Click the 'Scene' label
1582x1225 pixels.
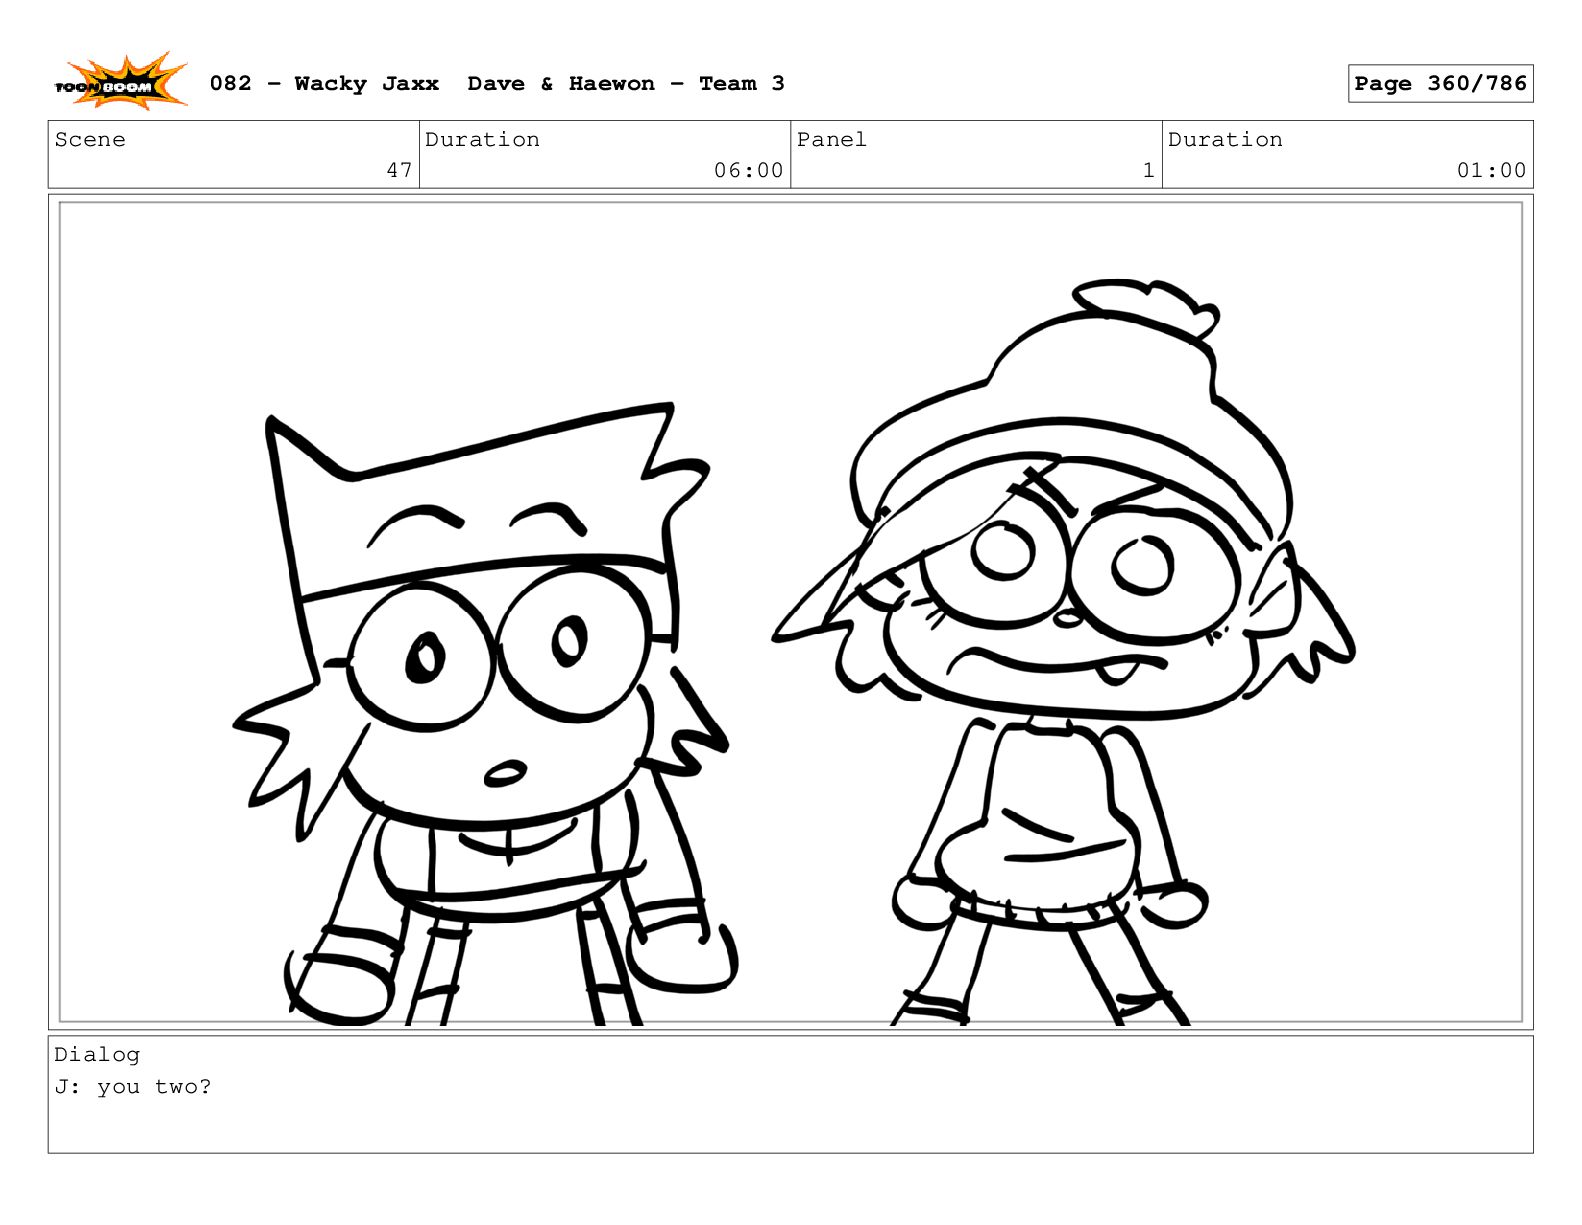(x=90, y=140)
